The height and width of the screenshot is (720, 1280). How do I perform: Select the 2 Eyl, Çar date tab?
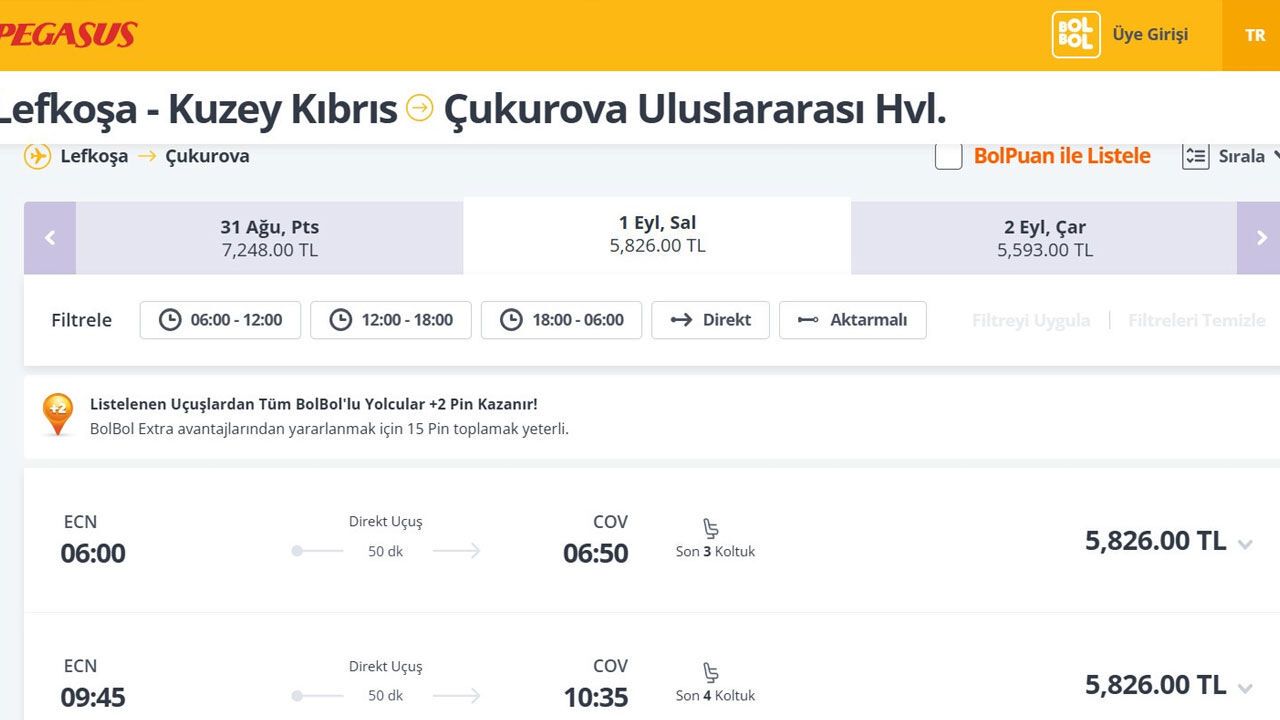coord(1044,238)
